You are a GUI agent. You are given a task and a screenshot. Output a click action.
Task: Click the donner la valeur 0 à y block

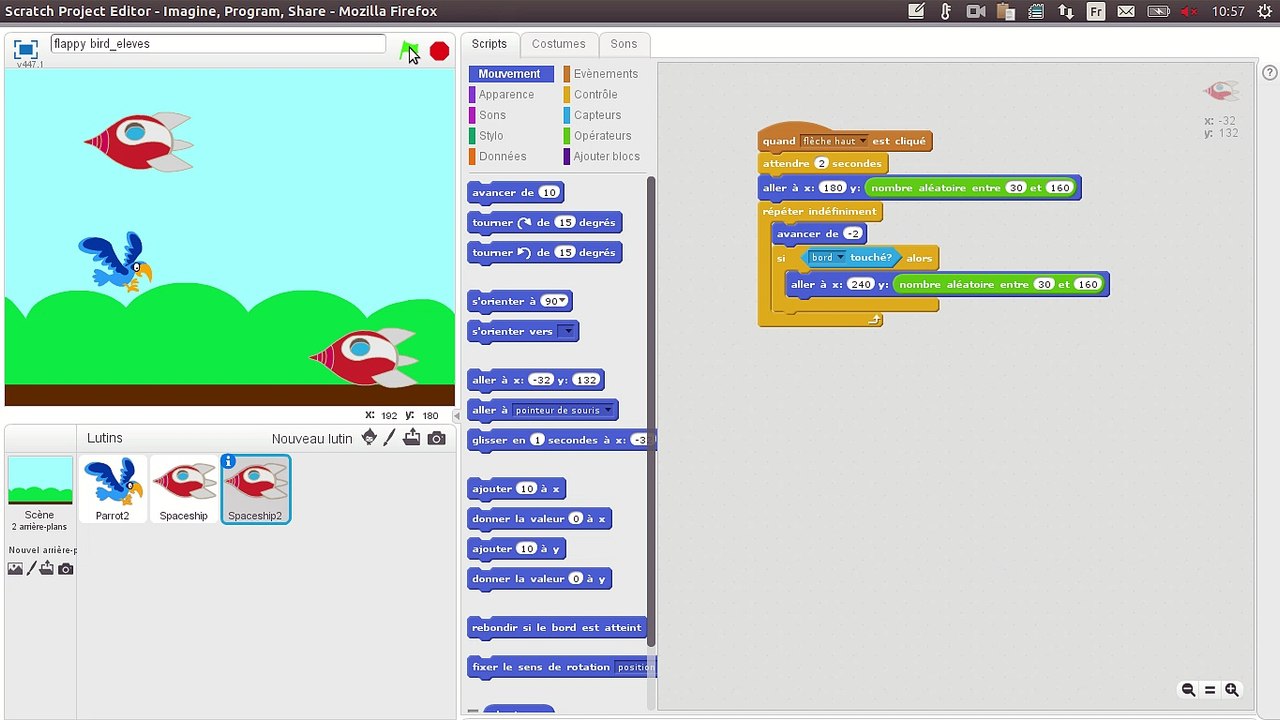tap(539, 579)
